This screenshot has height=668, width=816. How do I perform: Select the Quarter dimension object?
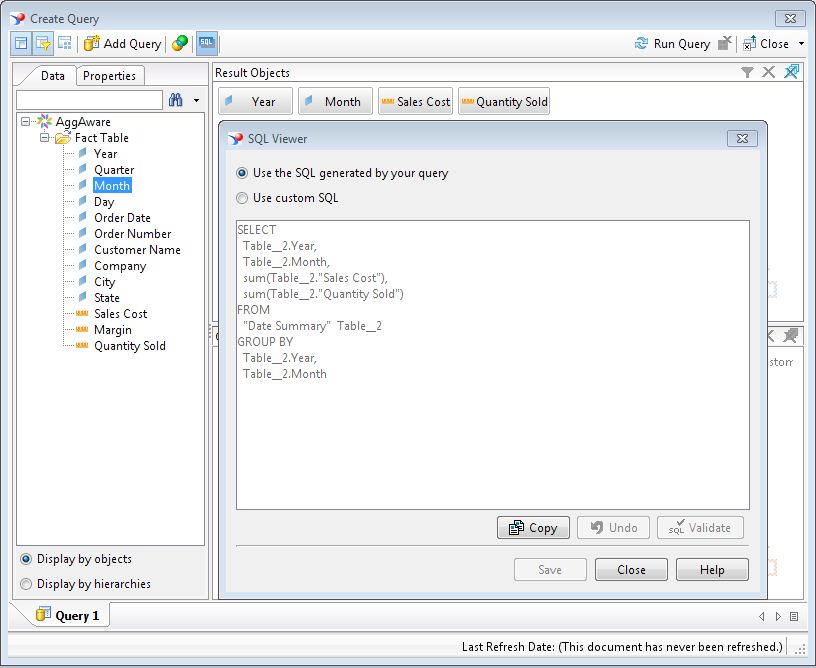click(x=114, y=170)
